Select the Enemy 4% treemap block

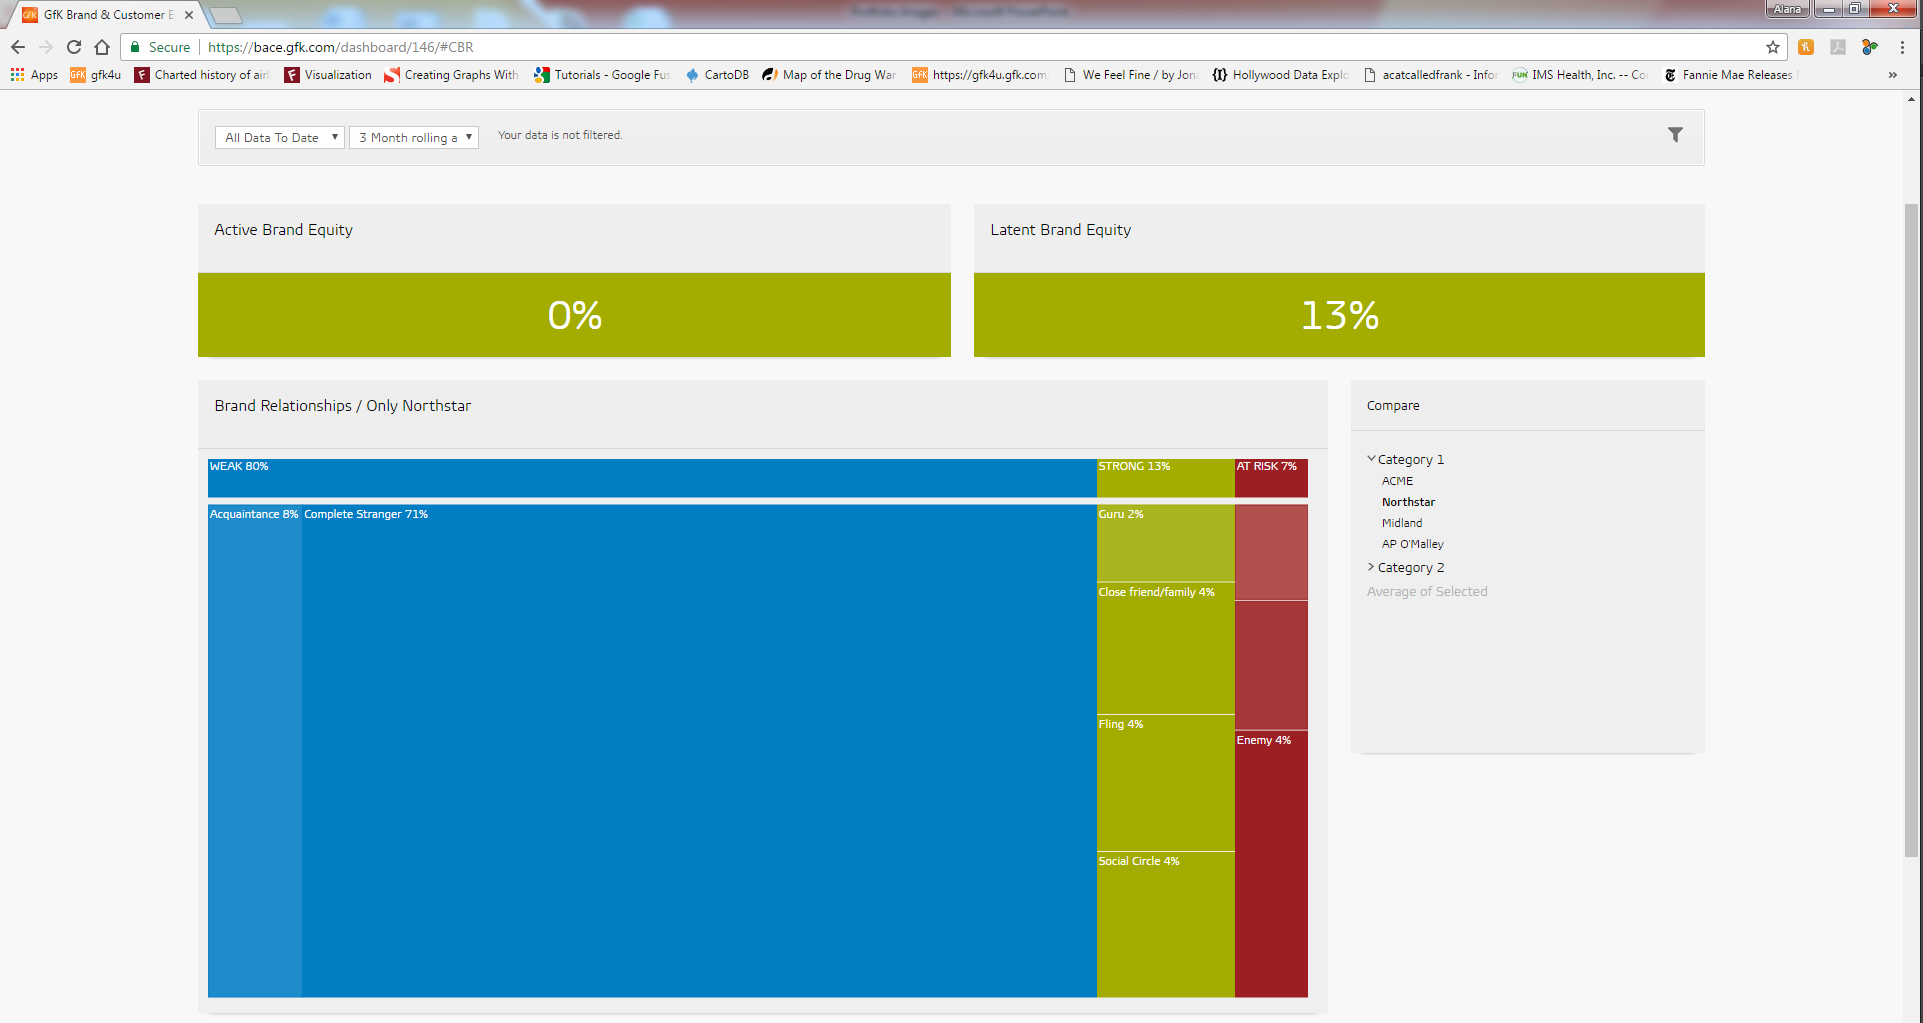coord(1271,863)
